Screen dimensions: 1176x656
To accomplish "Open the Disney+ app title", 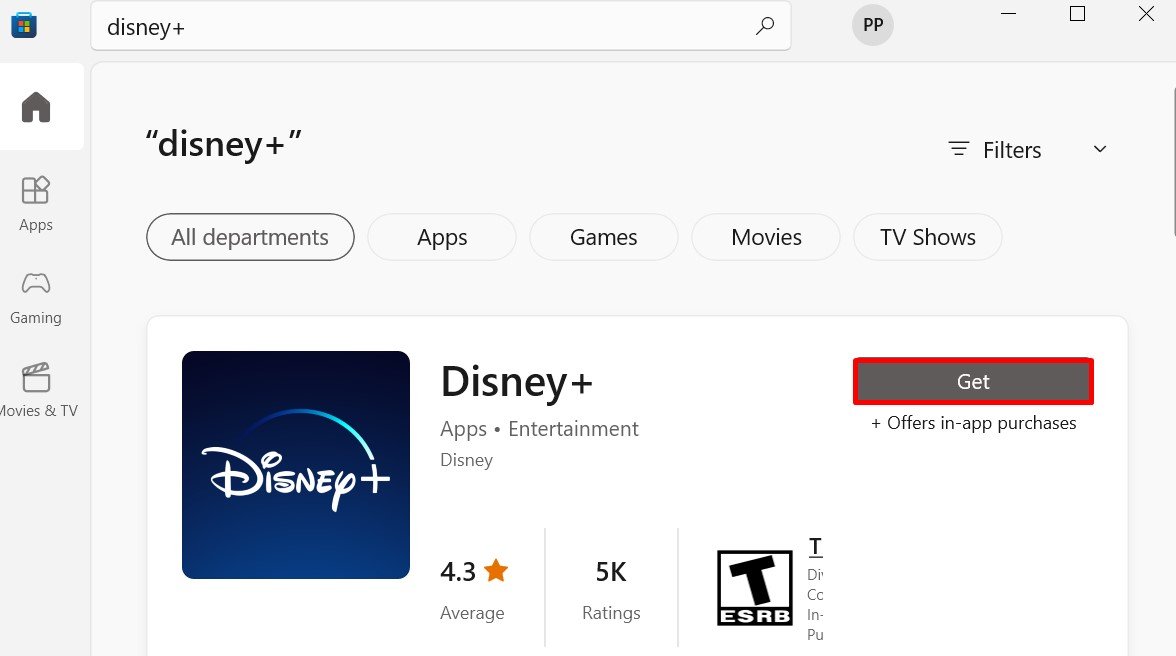I will (x=516, y=382).
